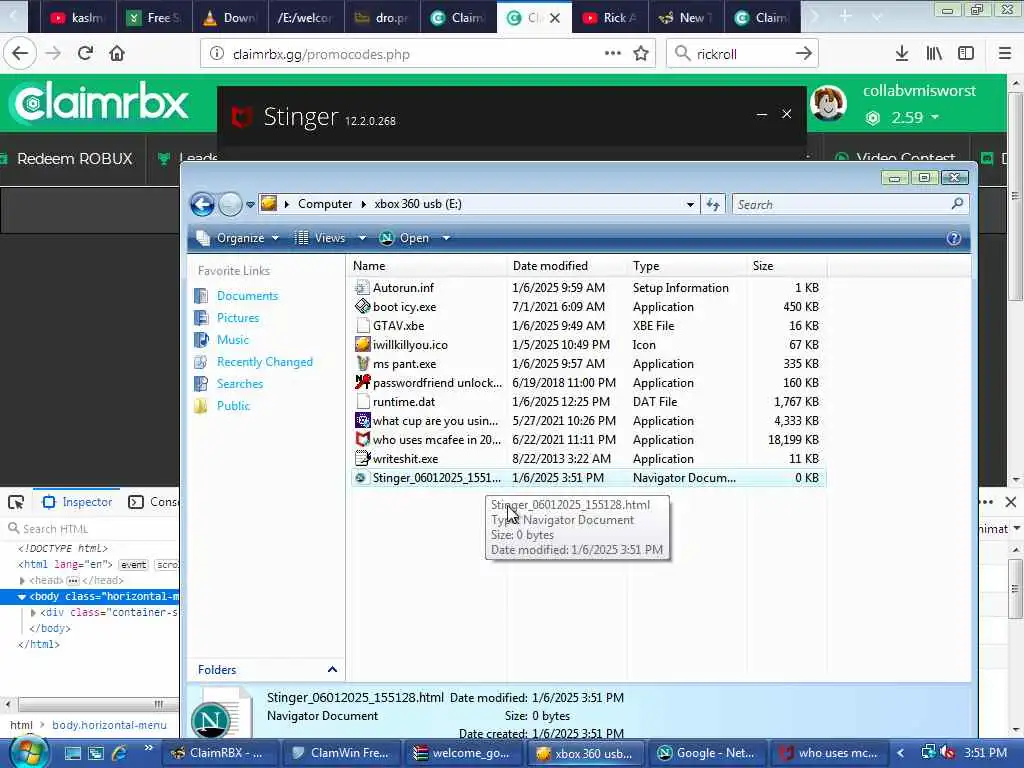Open the Explorer address history dropdown

point(690,204)
